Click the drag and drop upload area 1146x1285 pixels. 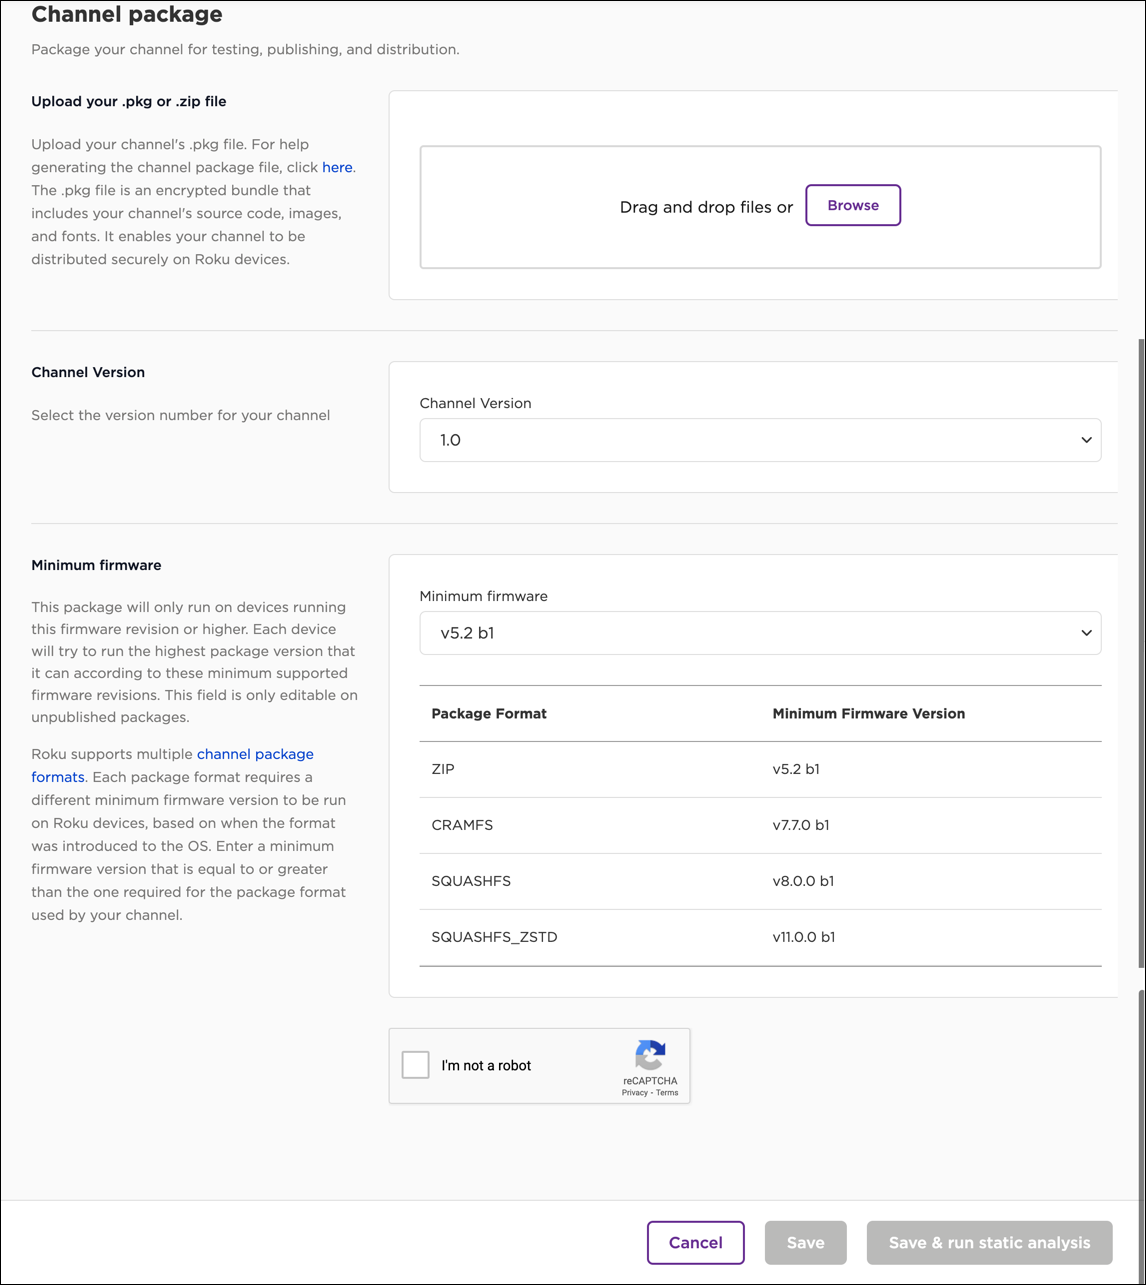point(600,240)
